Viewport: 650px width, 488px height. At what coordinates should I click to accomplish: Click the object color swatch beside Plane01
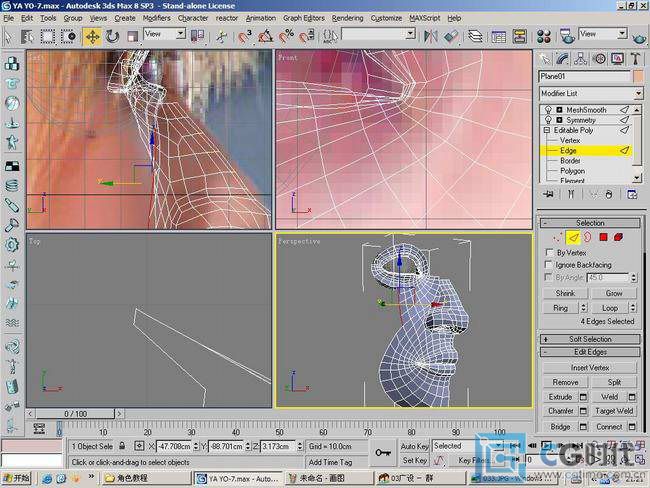(638, 76)
